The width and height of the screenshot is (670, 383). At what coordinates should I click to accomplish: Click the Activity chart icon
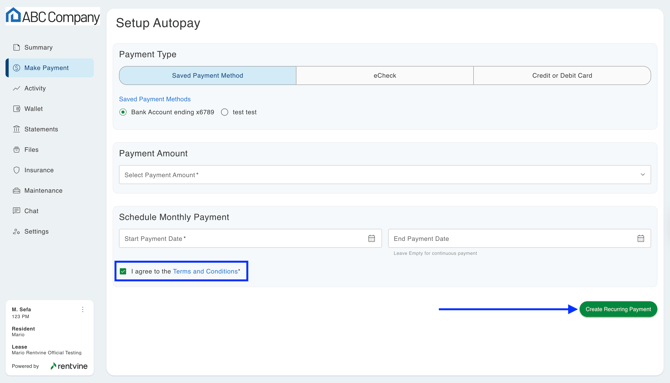pyautogui.click(x=16, y=88)
